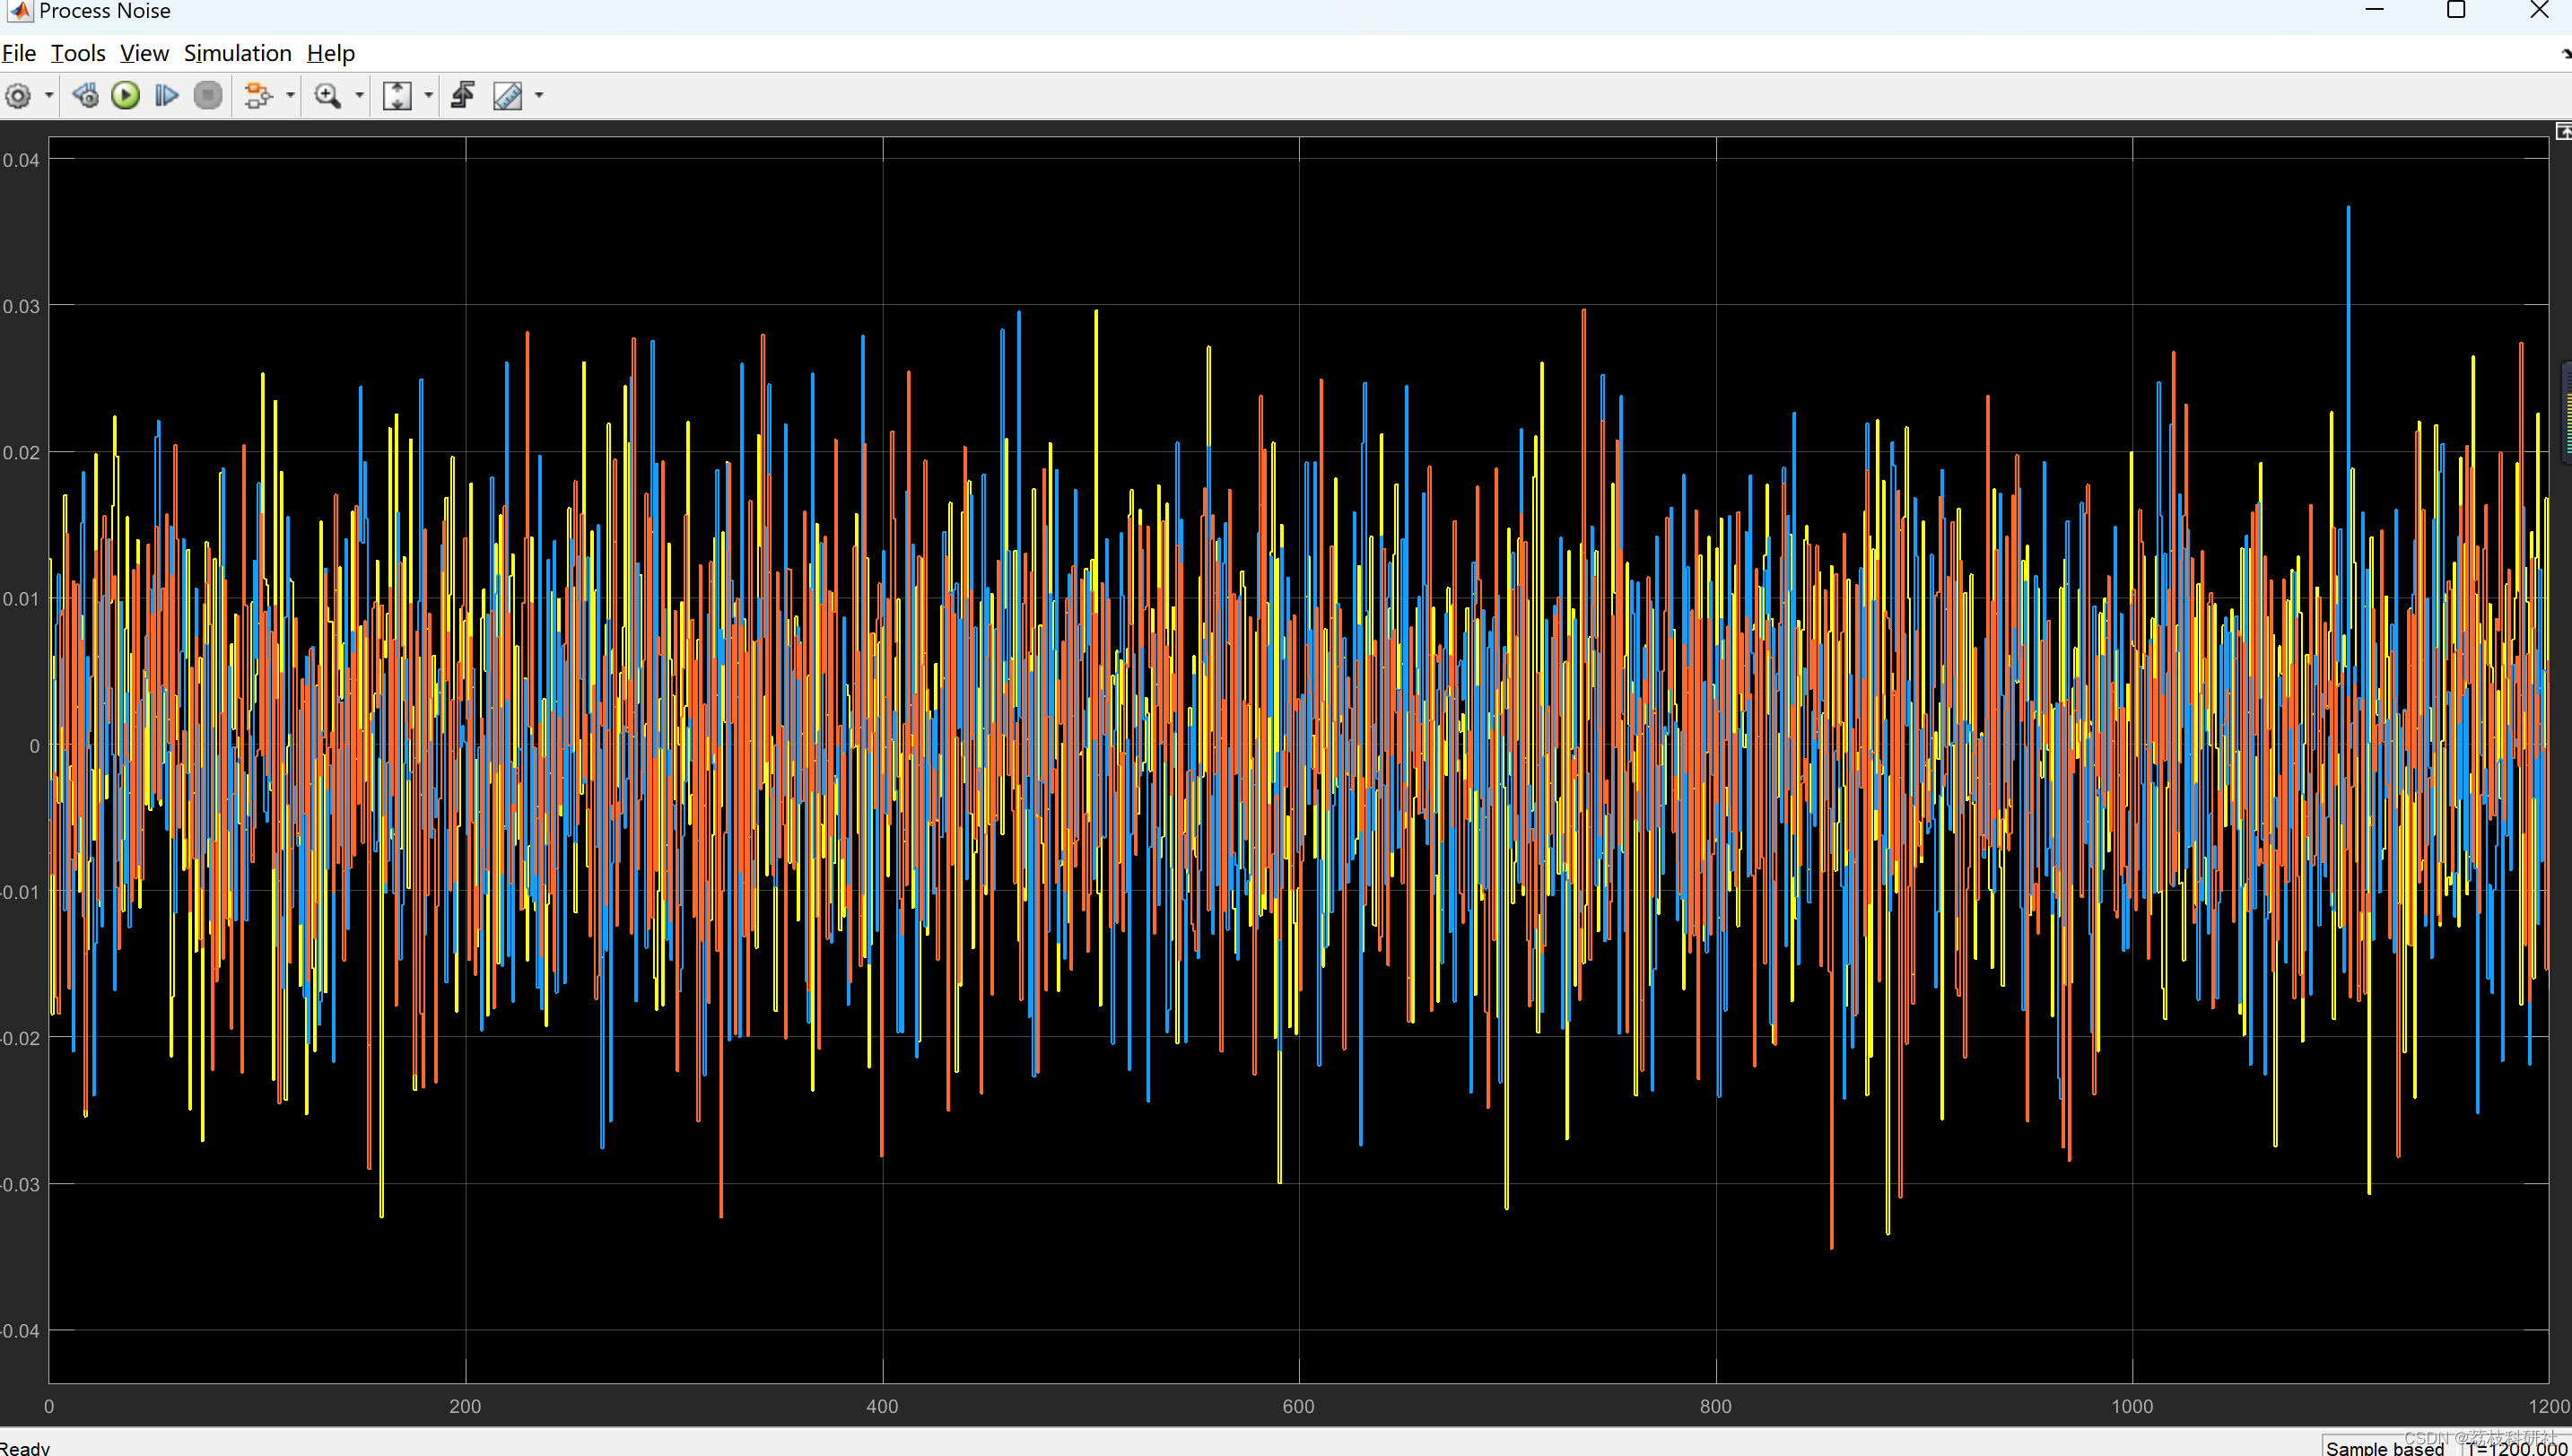Click the Step Forward button
Viewport: 2572px width, 1456px height.
pos(167,96)
